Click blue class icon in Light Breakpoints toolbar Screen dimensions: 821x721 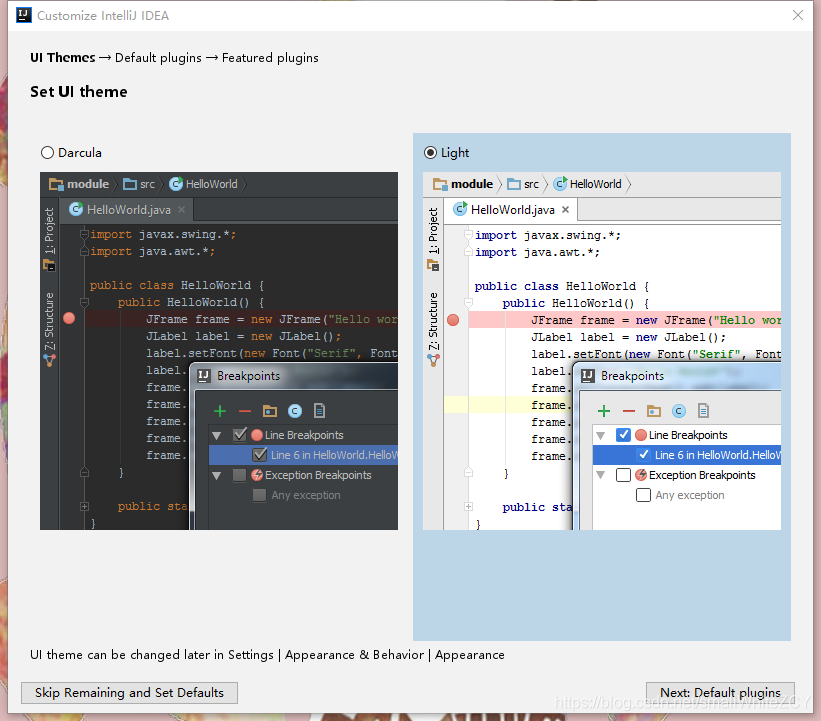(679, 411)
